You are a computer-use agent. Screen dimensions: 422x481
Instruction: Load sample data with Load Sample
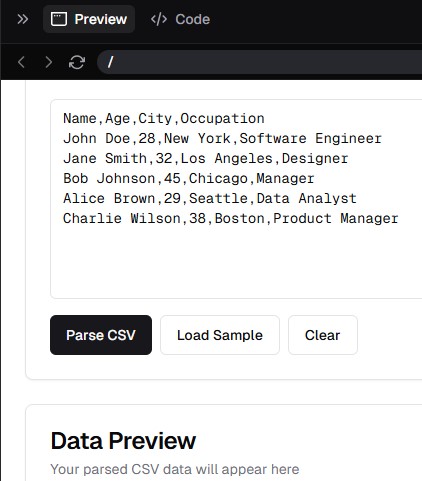[220, 335]
